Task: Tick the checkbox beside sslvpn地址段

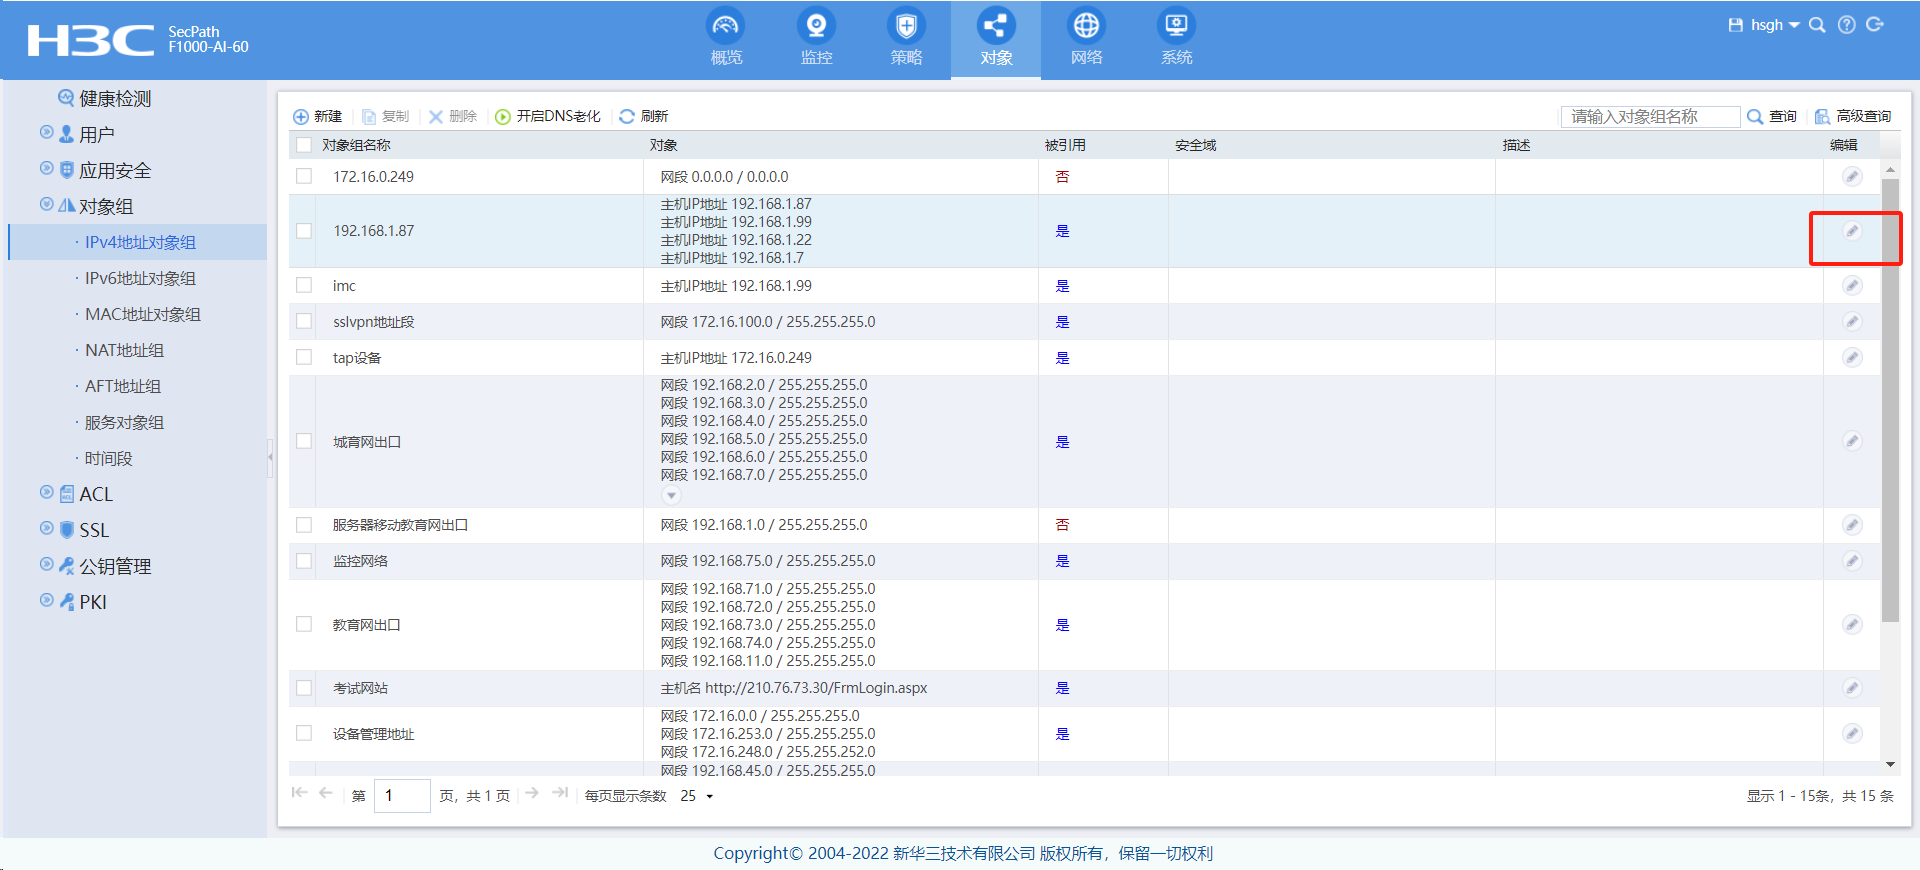Action: click(304, 322)
